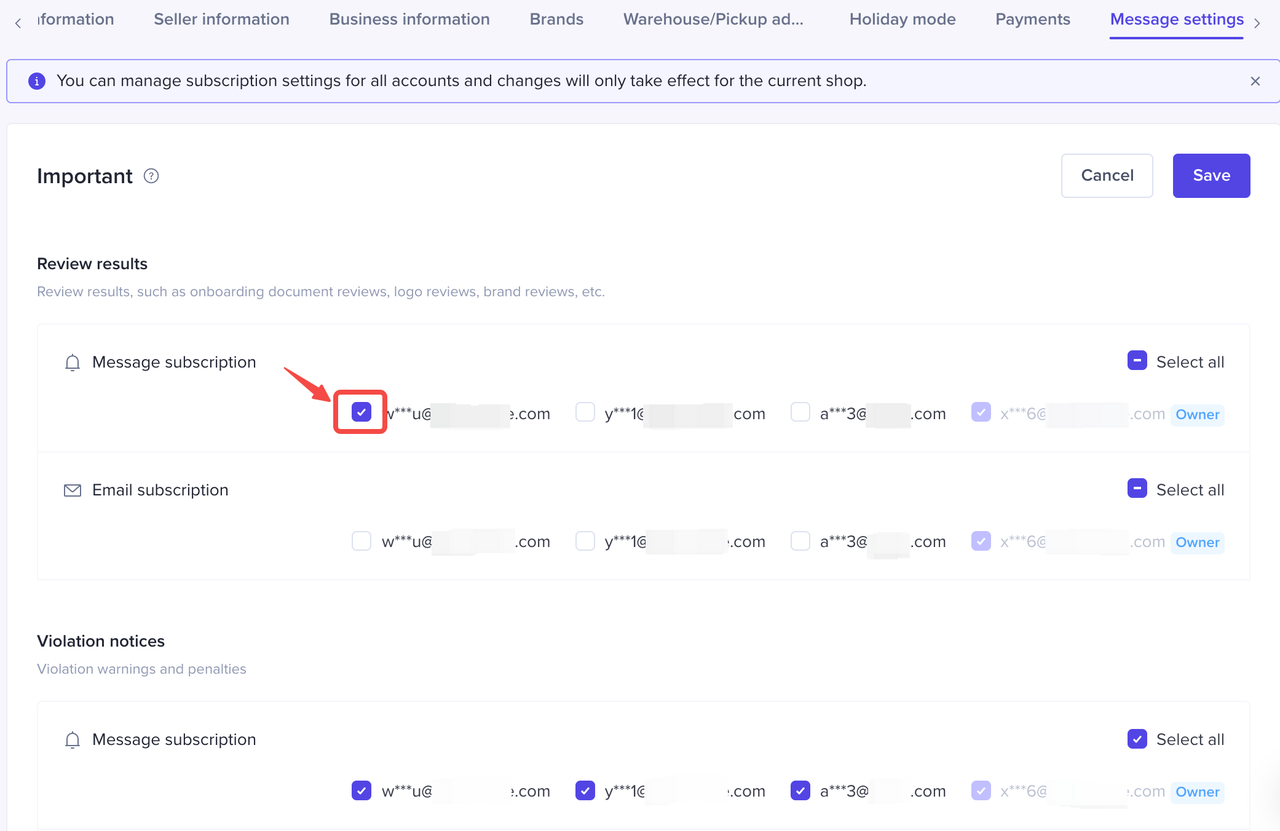Open the Brands tab
Image resolution: width=1280 pixels, height=831 pixels.
tap(556, 19)
